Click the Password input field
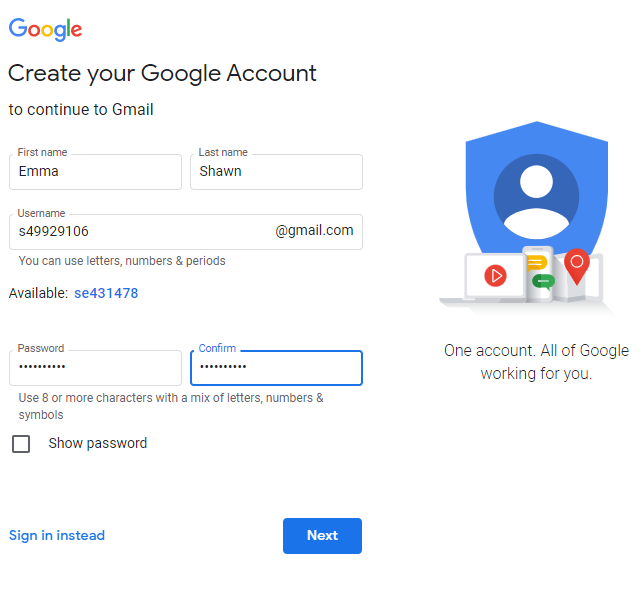Screen dimensions: 644x599 point(95,368)
